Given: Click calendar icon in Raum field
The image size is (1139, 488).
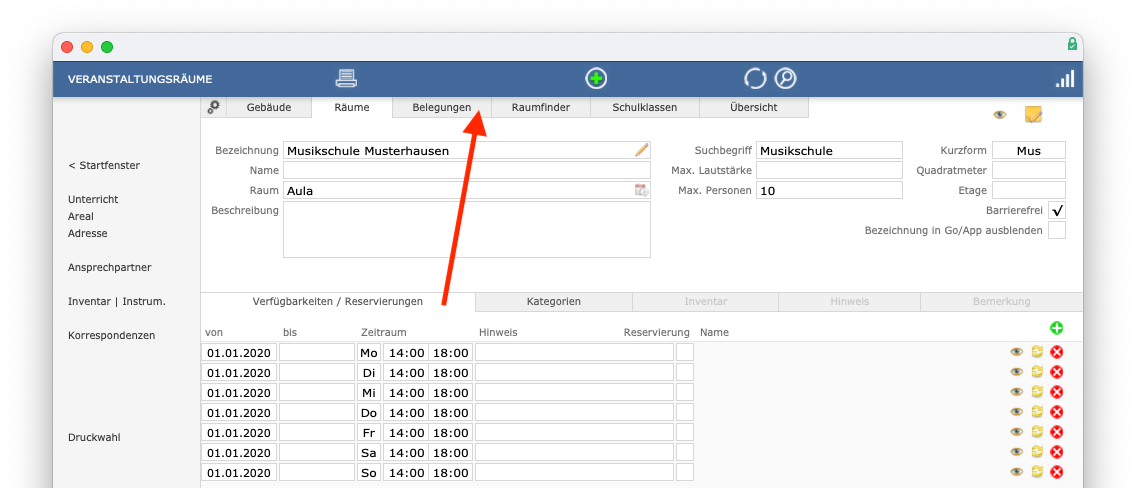Looking at the screenshot, I should [x=641, y=190].
